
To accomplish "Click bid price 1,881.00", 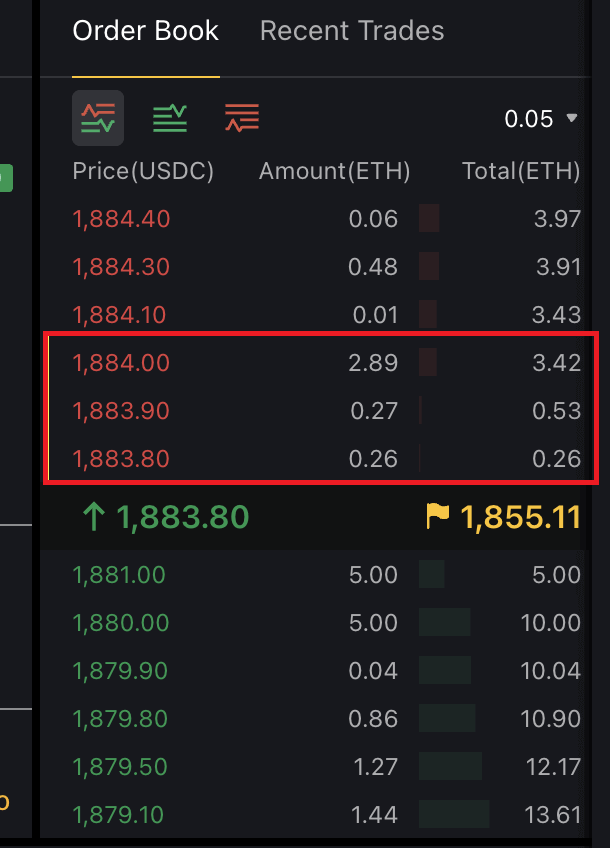I will pyautogui.click(x=119, y=575).
